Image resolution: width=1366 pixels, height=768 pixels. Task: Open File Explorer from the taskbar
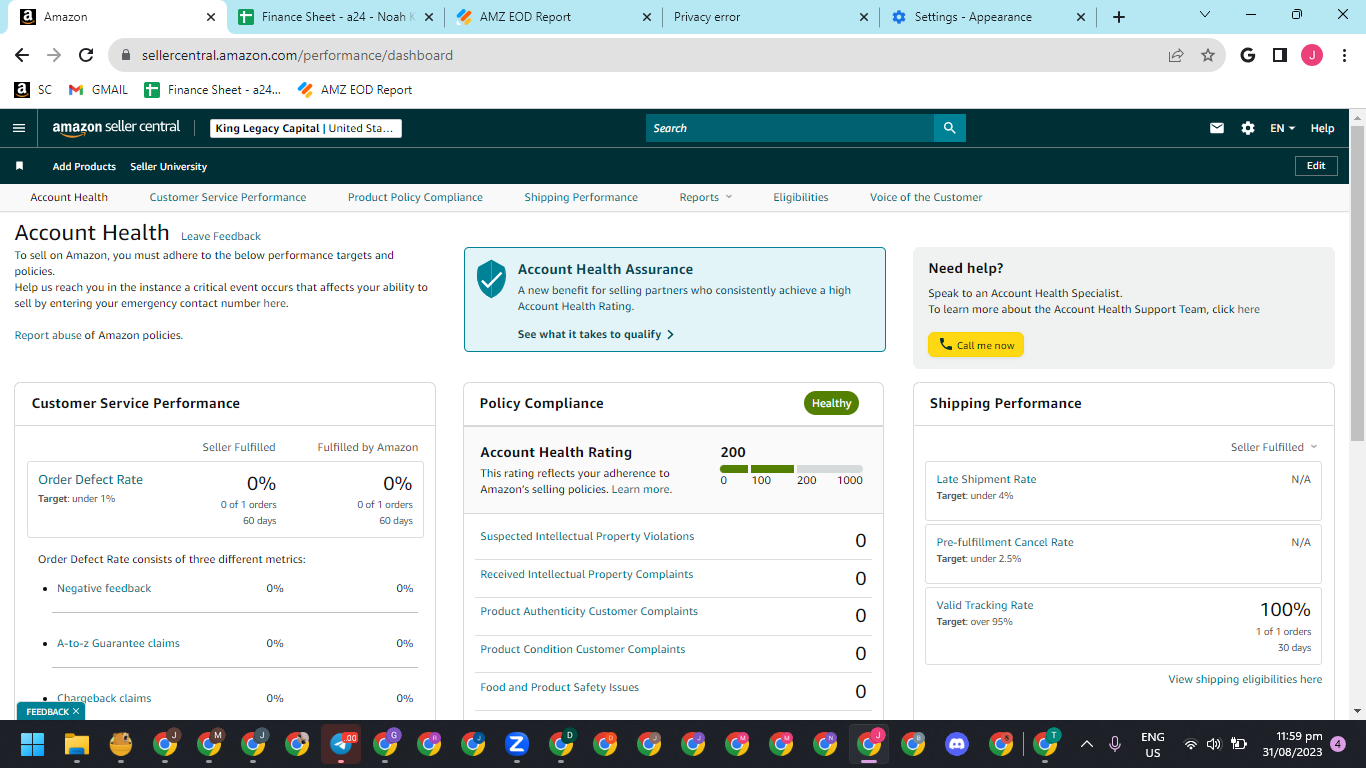point(77,744)
